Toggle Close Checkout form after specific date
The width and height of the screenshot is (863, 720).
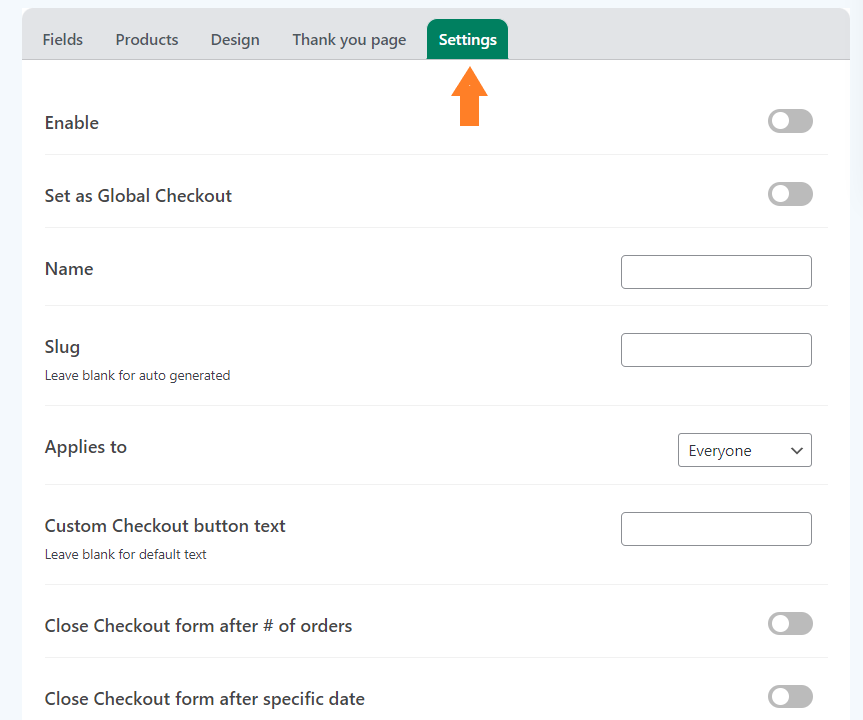(x=790, y=697)
